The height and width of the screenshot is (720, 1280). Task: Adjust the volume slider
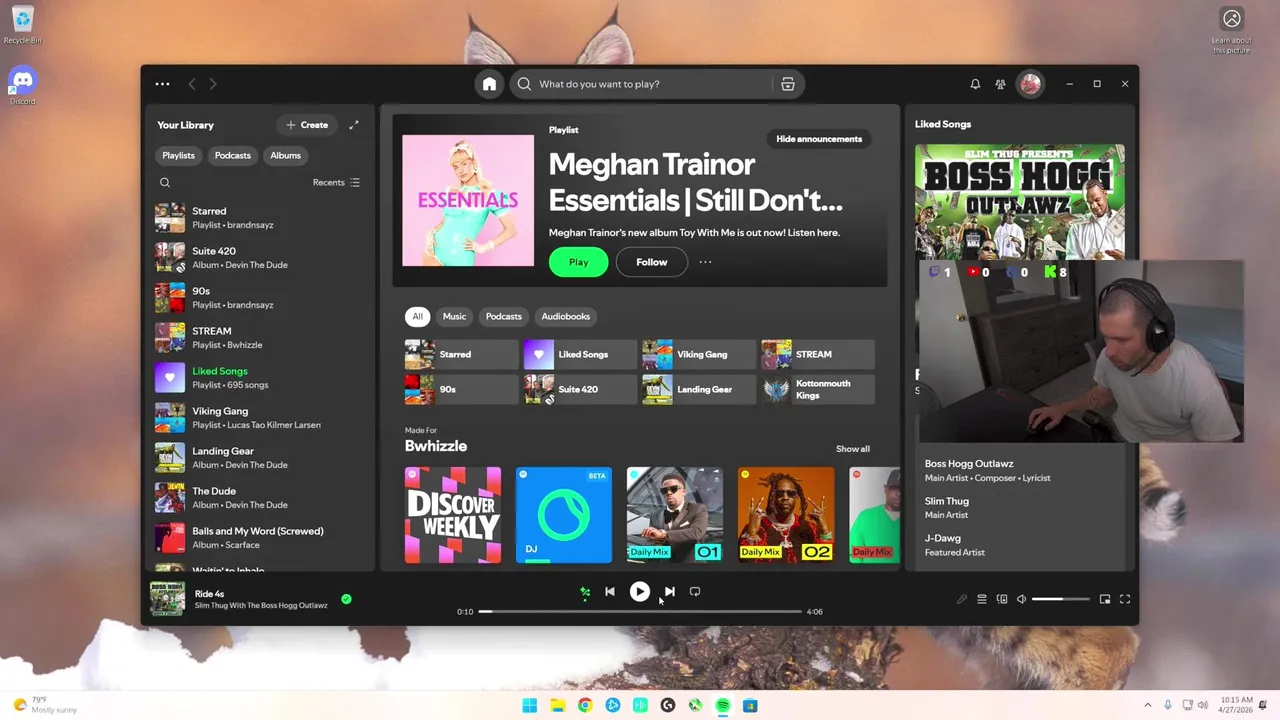click(1060, 599)
